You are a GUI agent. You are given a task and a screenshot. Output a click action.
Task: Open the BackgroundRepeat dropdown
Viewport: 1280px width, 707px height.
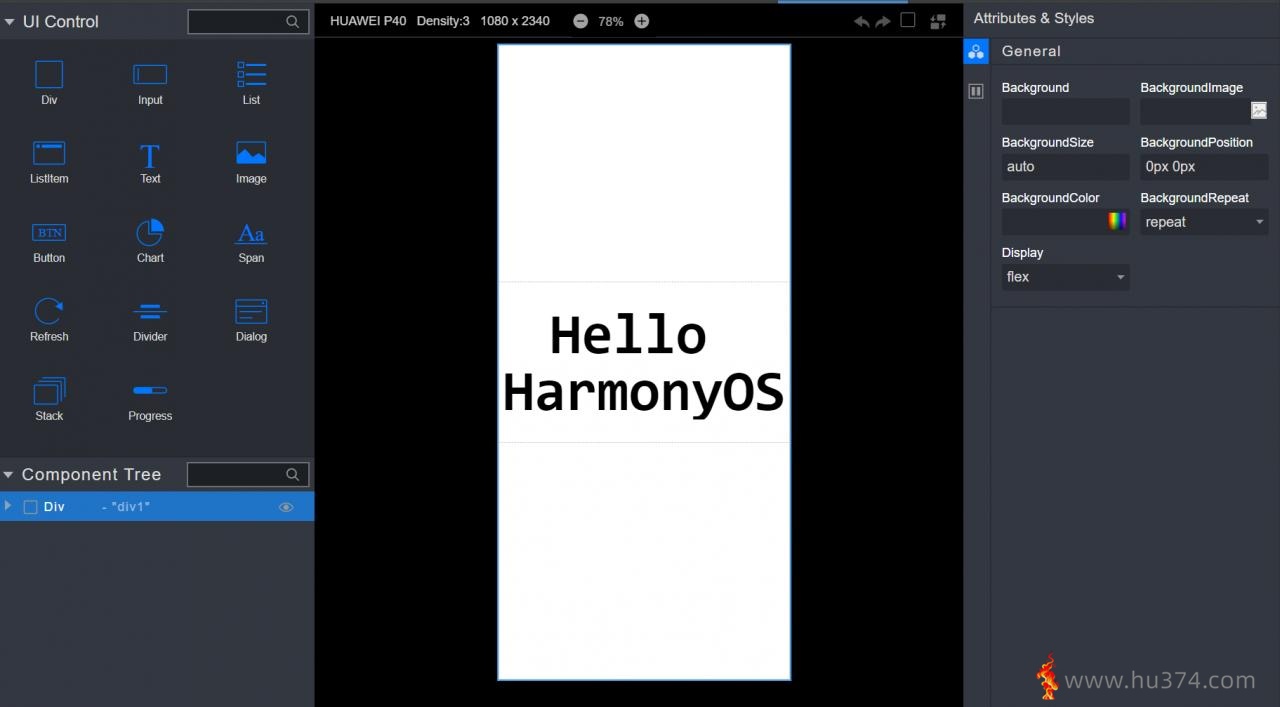(x=1204, y=222)
